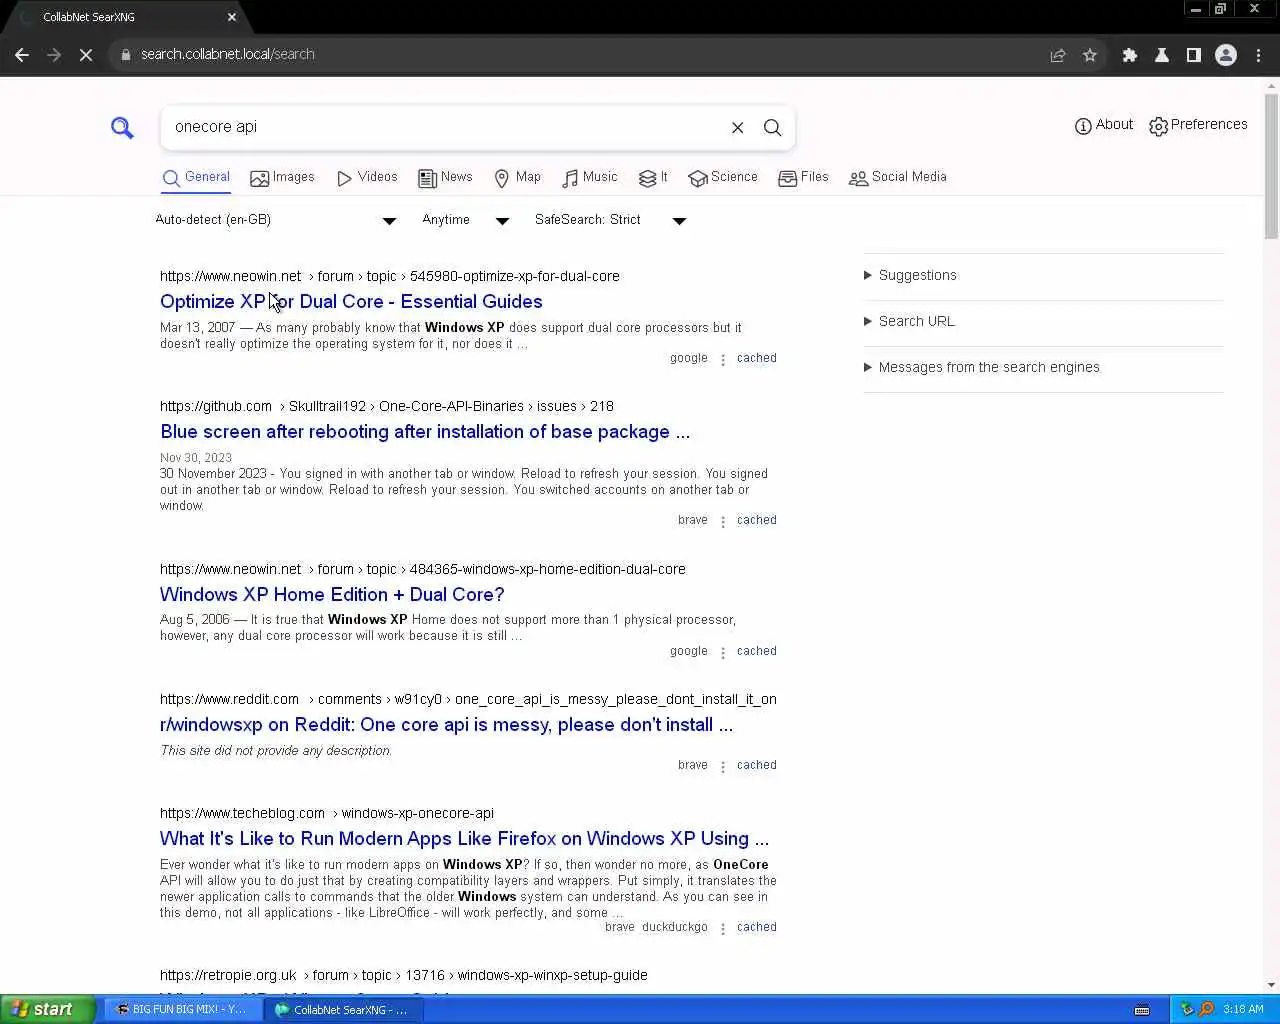Click the address bar URL
Viewport: 1280px width, 1024px height.
pyautogui.click(x=228, y=54)
